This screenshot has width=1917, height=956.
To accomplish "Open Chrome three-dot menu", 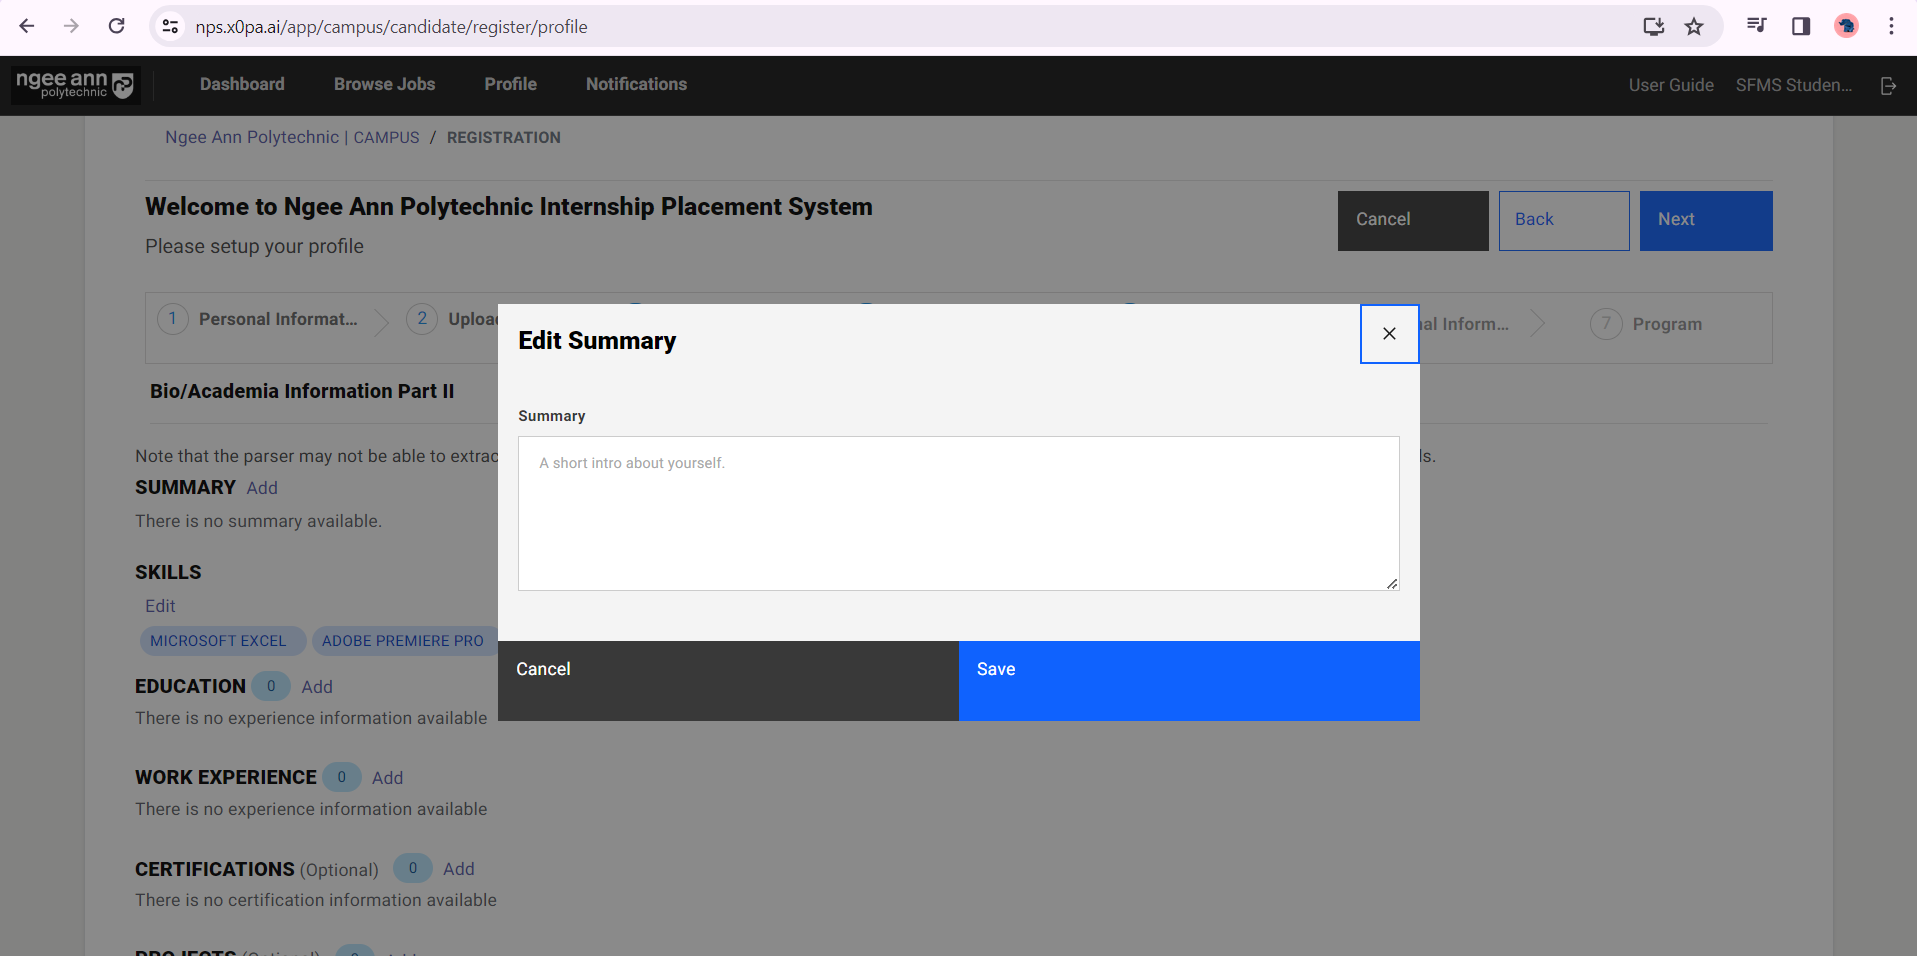I will tap(1891, 26).
